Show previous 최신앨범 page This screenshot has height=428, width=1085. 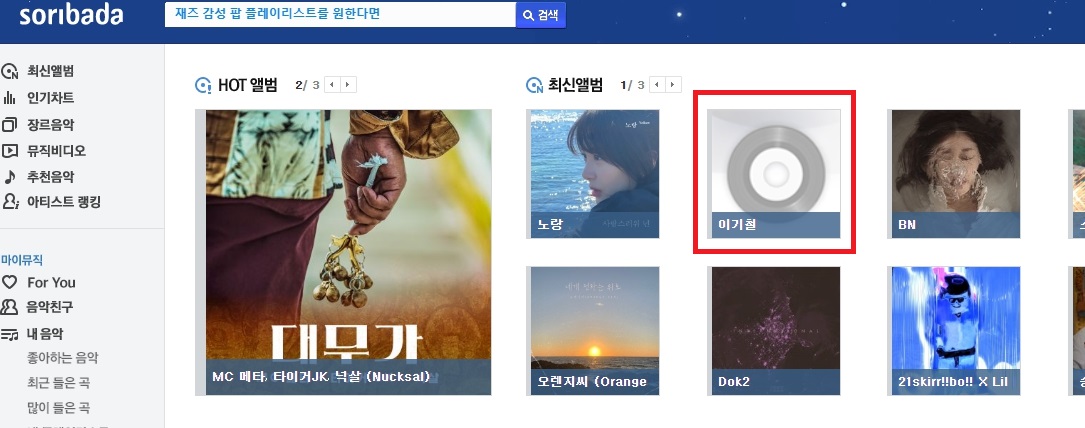[657, 85]
